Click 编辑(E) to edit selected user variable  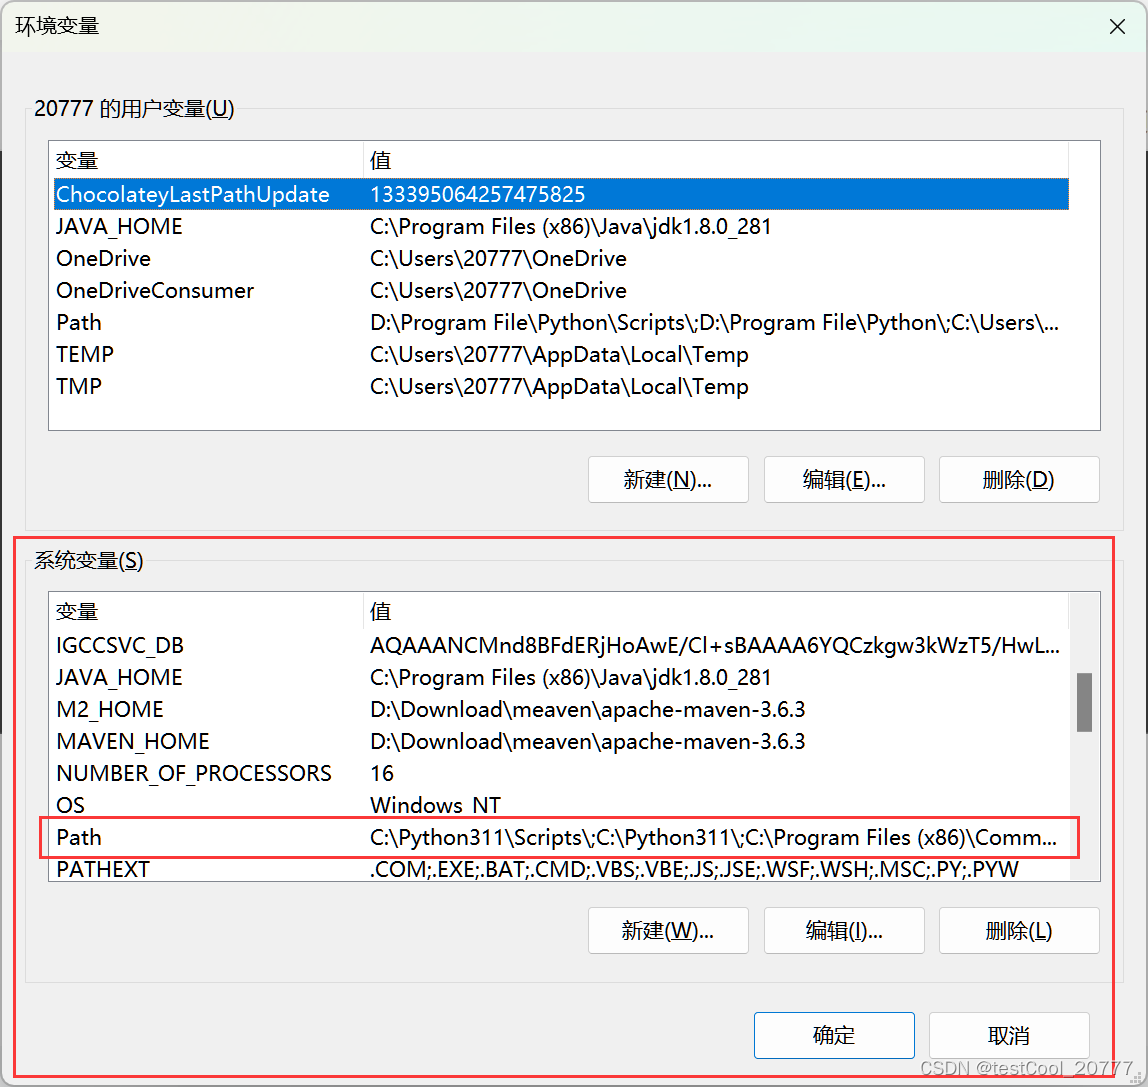[x=843, y=479]
